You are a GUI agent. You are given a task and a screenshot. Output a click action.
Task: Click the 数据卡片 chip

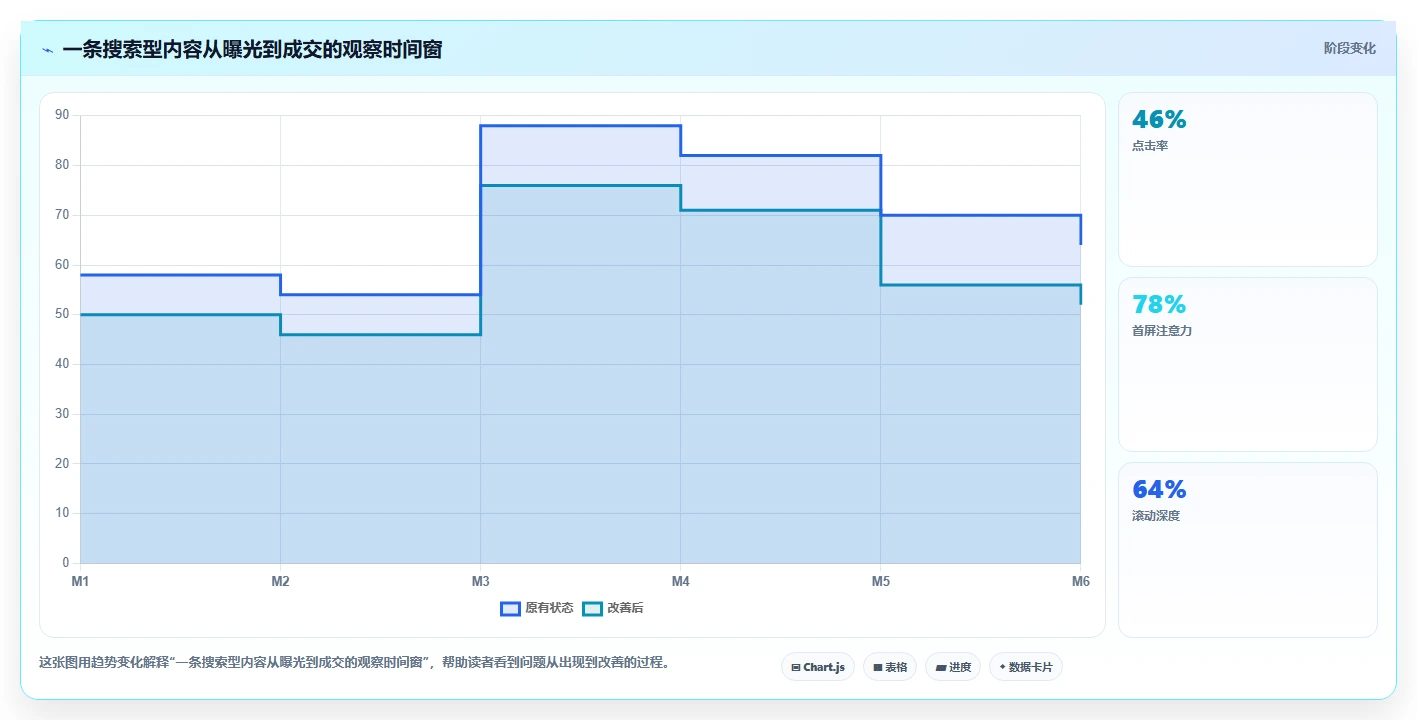coord(1026,667)
